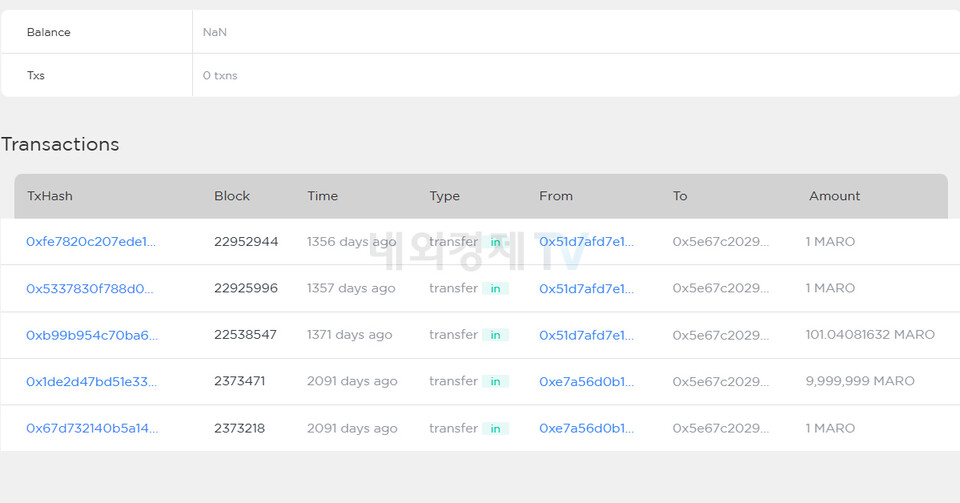Open From address of 9,999,999 MARO transfer
The height and width of the screenshot is (503, 960).
point(586,381)
